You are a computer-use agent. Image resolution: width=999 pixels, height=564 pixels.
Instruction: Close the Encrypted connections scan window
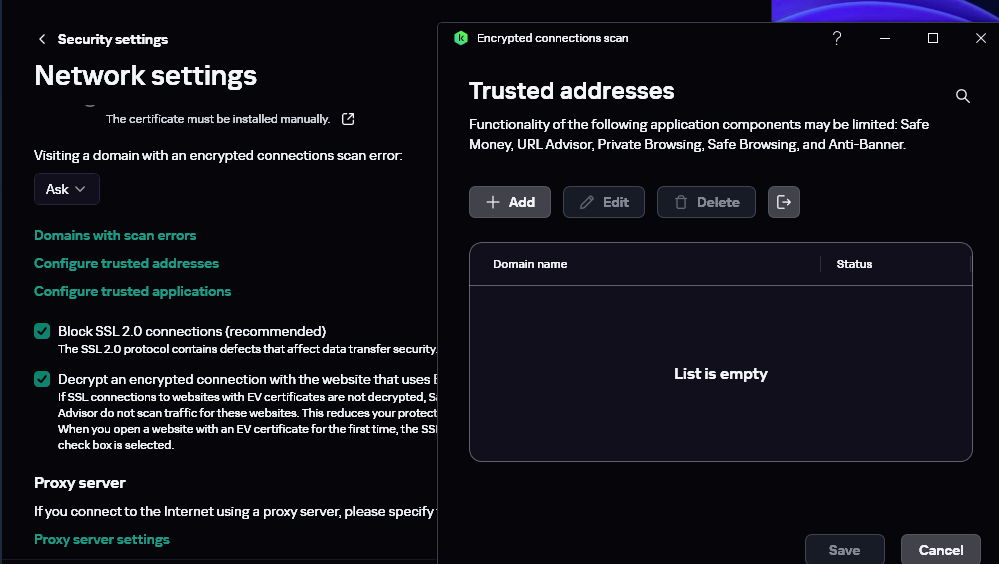click(x=980, y=38)
